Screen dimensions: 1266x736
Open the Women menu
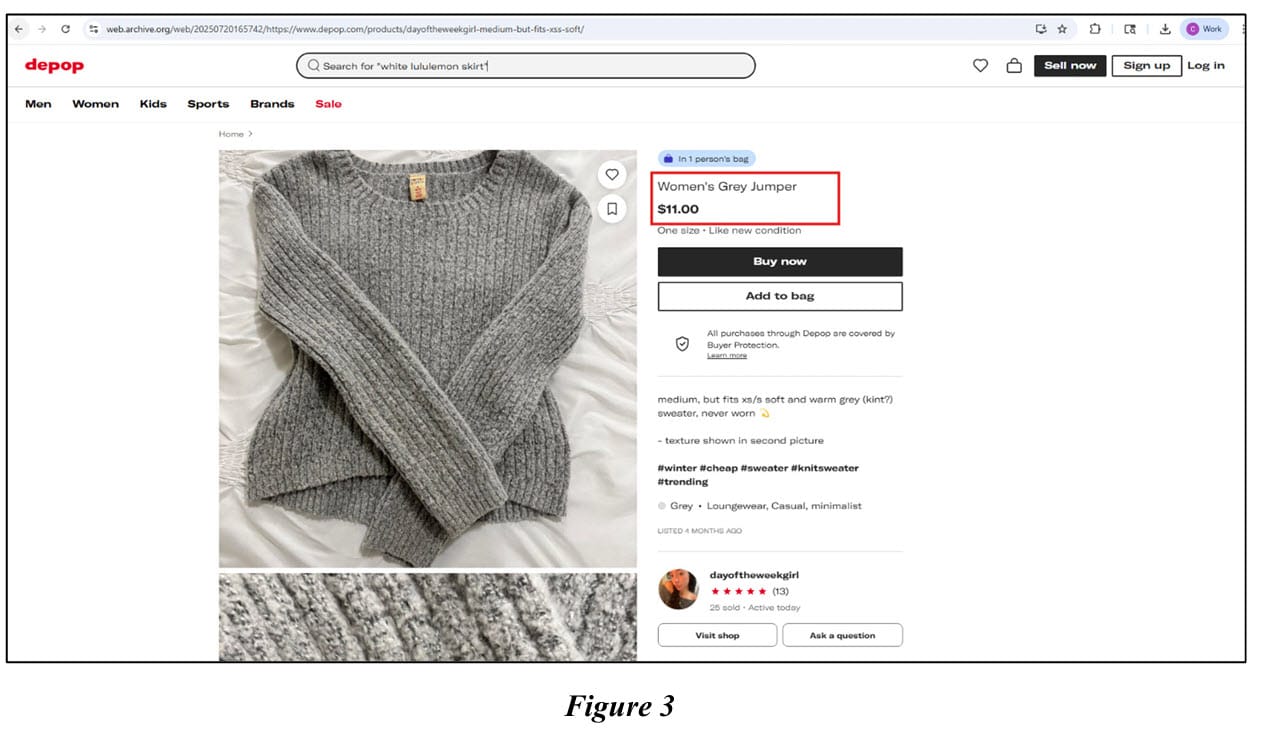(x=95, y=104)
